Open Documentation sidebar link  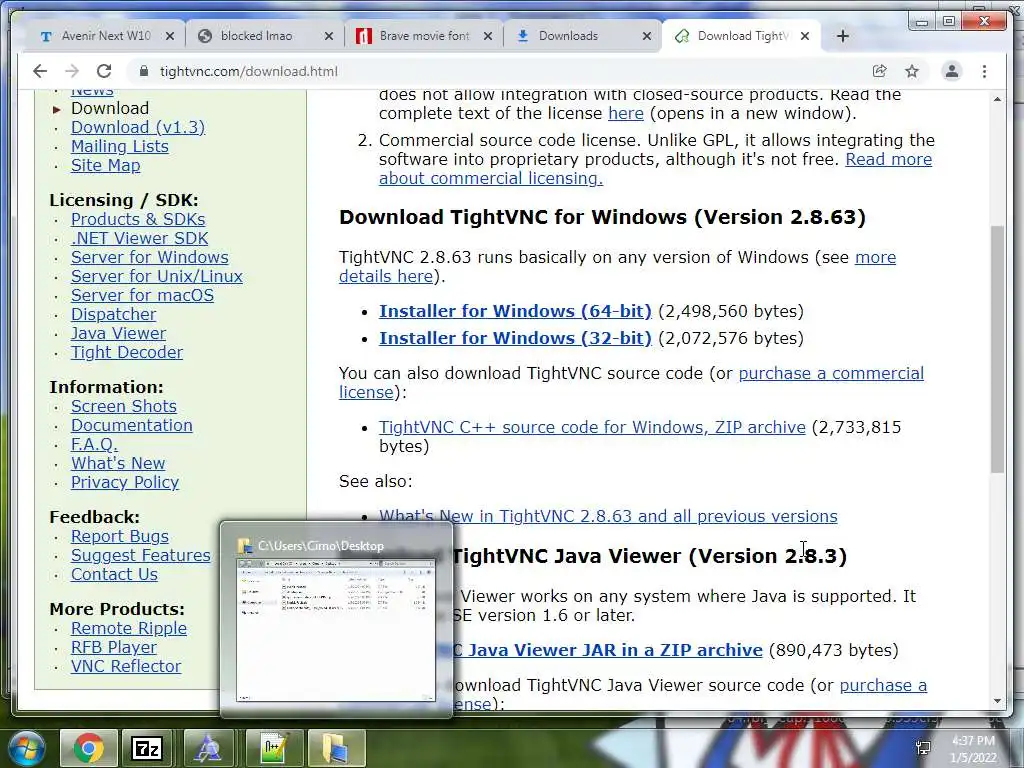pos(131,425)
